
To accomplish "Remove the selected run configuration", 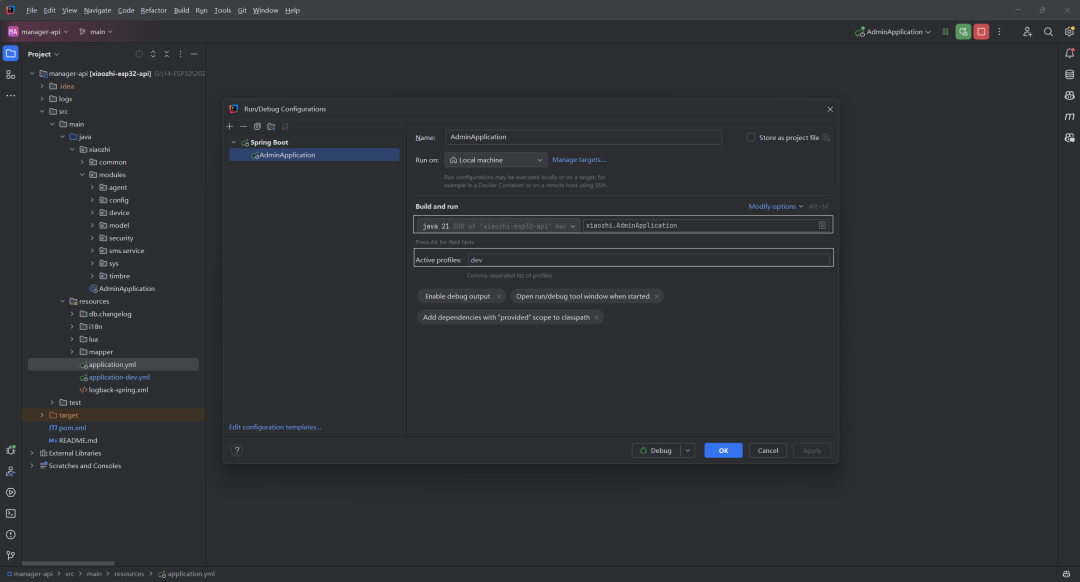I will pyautogui.click(x=243, y=127).
